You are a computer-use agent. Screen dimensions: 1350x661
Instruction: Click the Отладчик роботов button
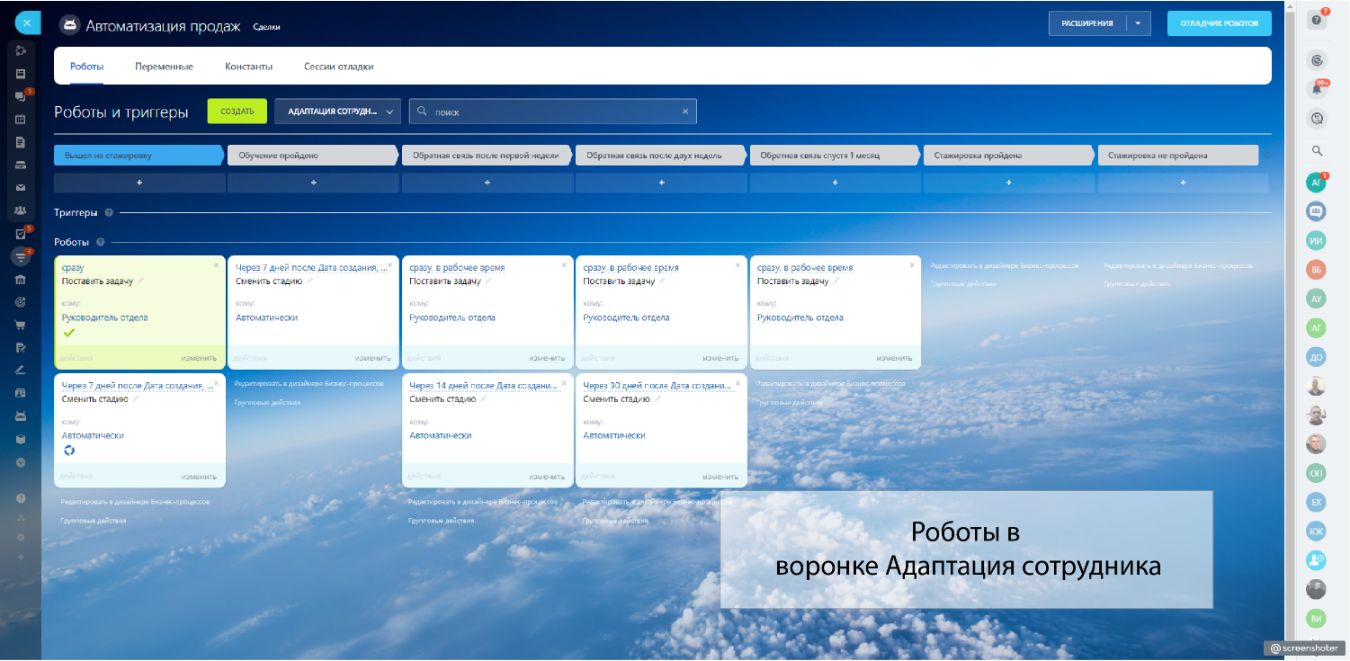tap(1218, 23)
